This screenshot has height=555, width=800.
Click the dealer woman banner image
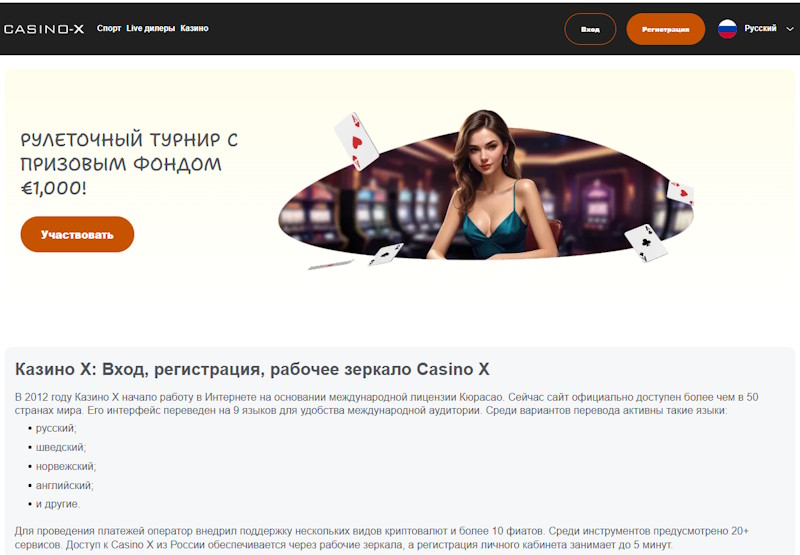click(491, 186)
